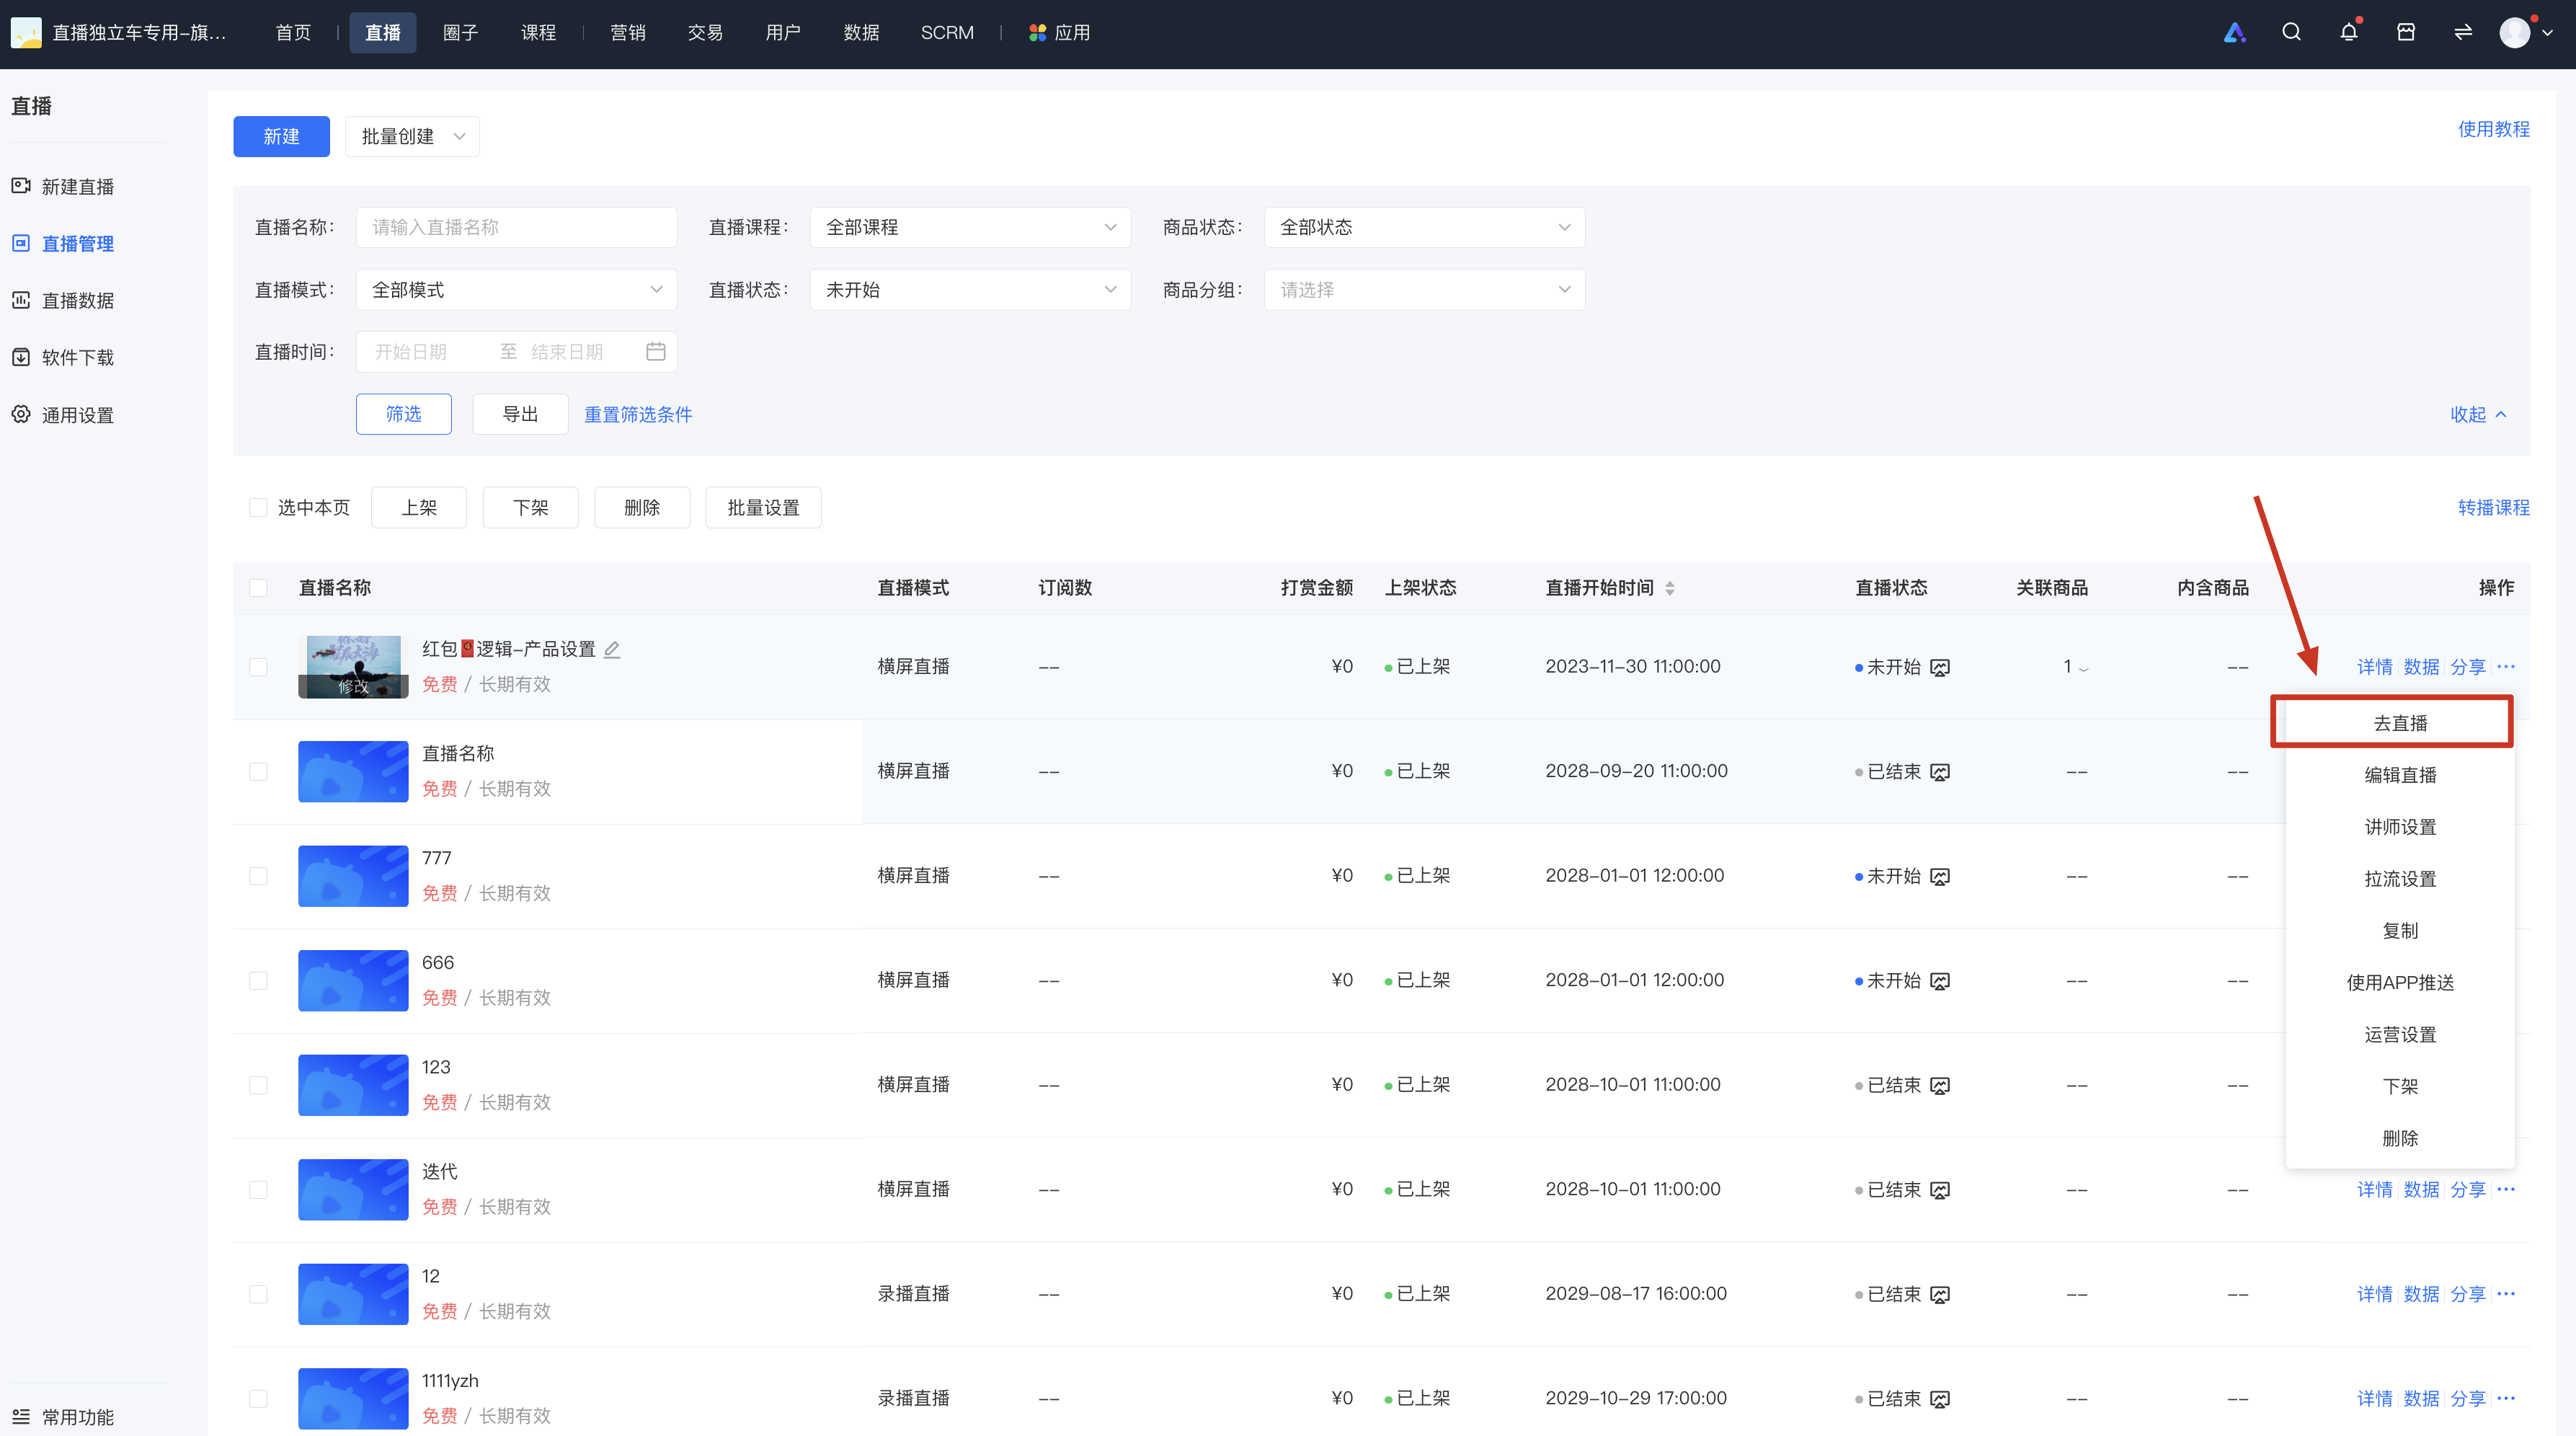Click the 重置筛选条件 link
2576x1436 pixels.
pos(638,414)
